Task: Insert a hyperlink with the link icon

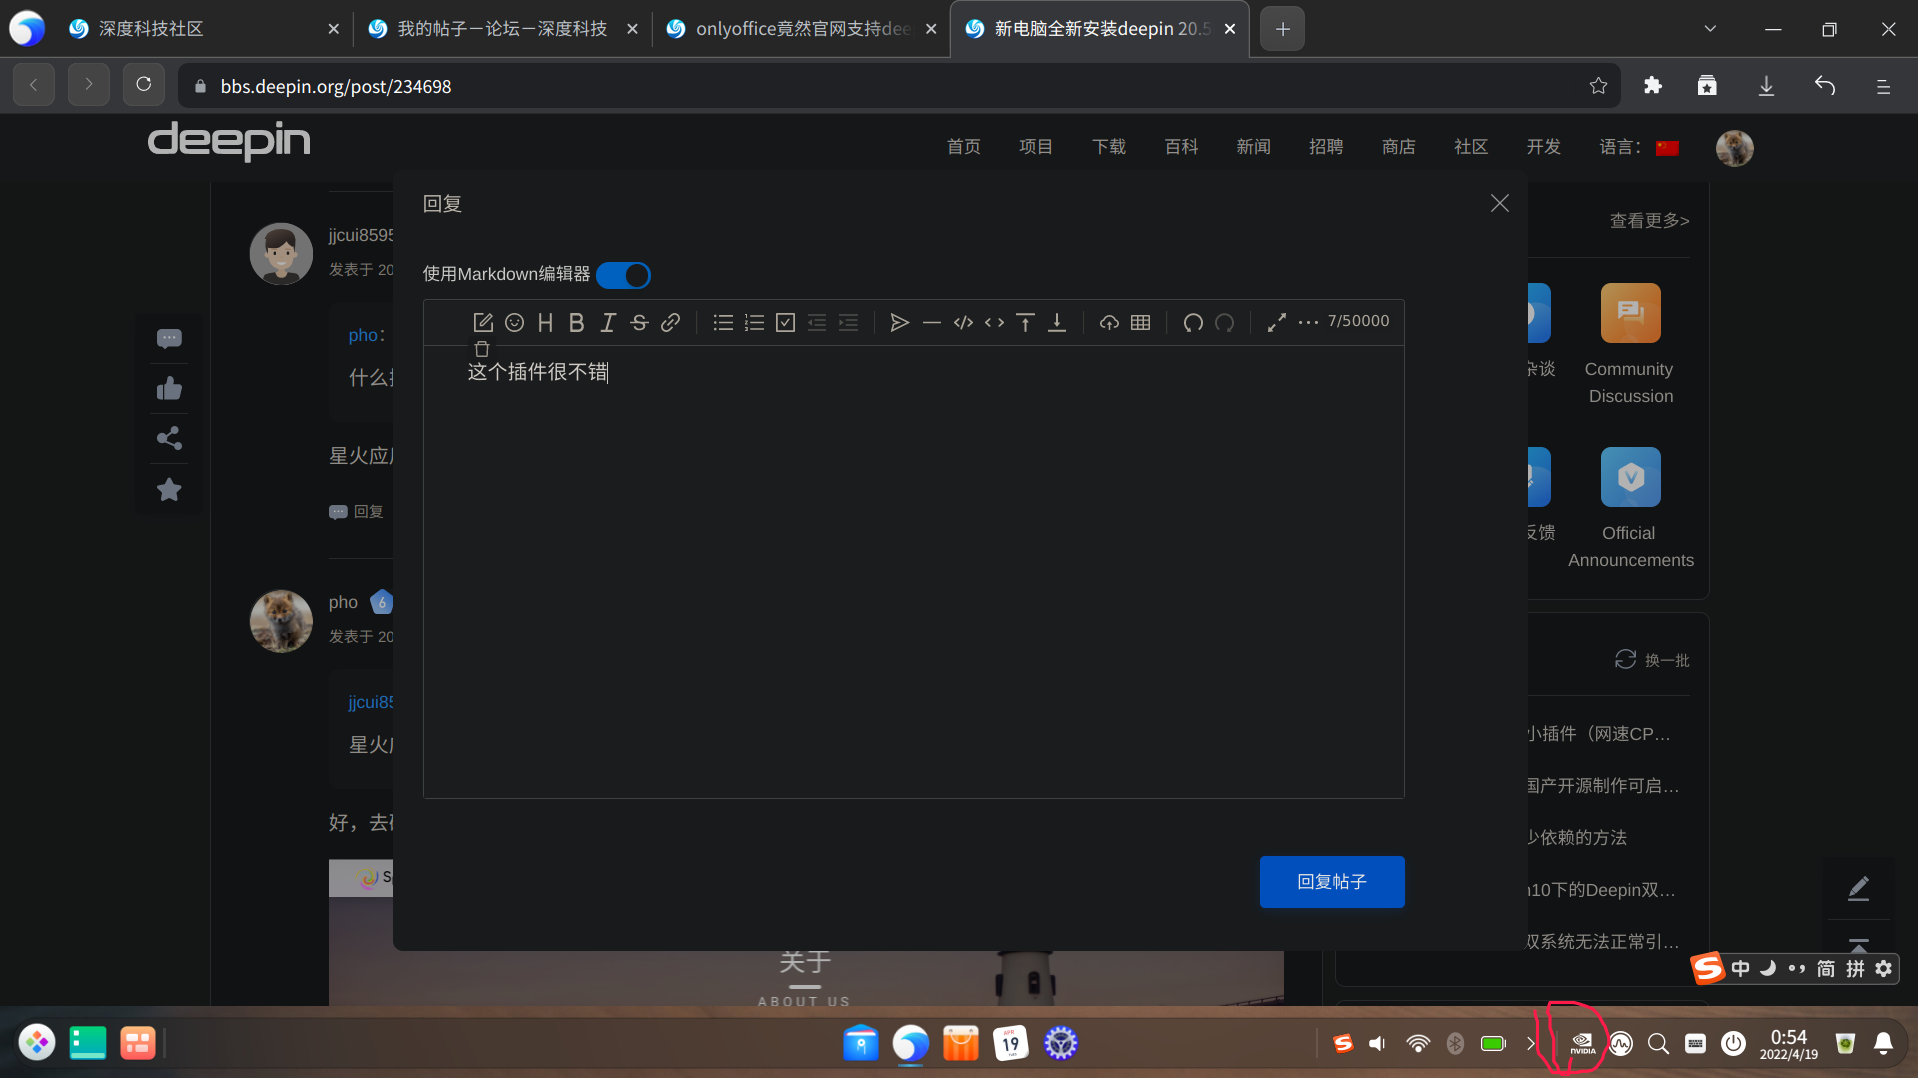Action: (x=671, y=322)
